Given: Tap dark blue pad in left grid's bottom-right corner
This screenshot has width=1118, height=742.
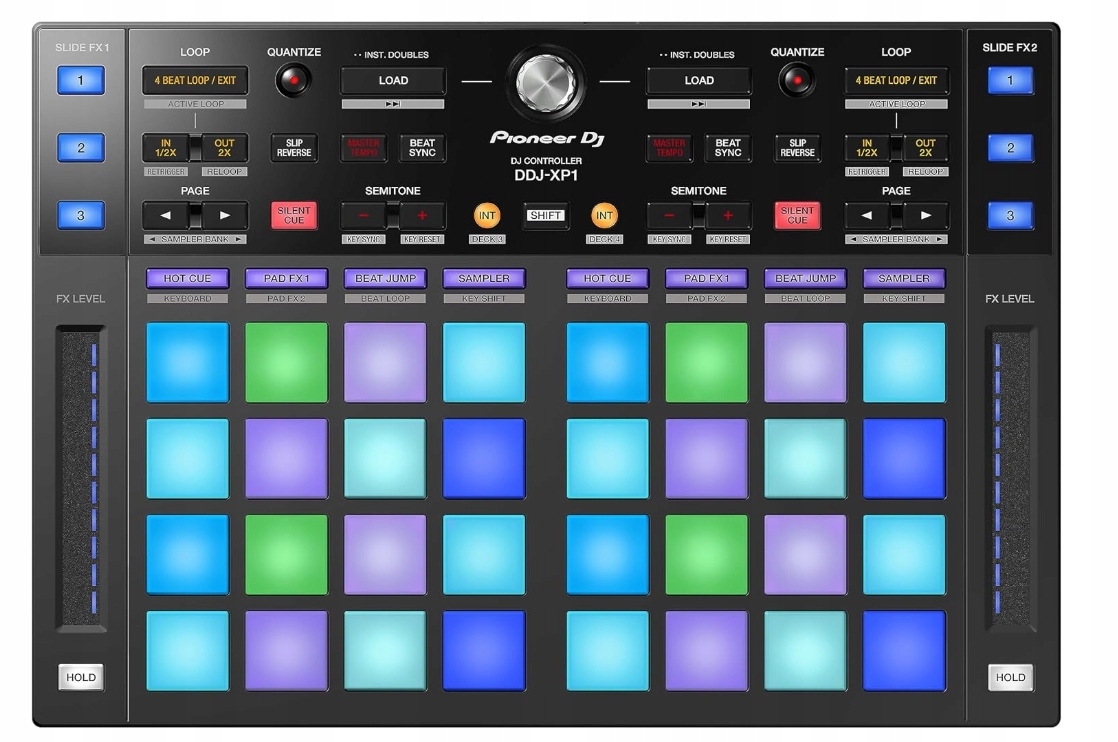Looking at the screenshot, I should point(484,651).
